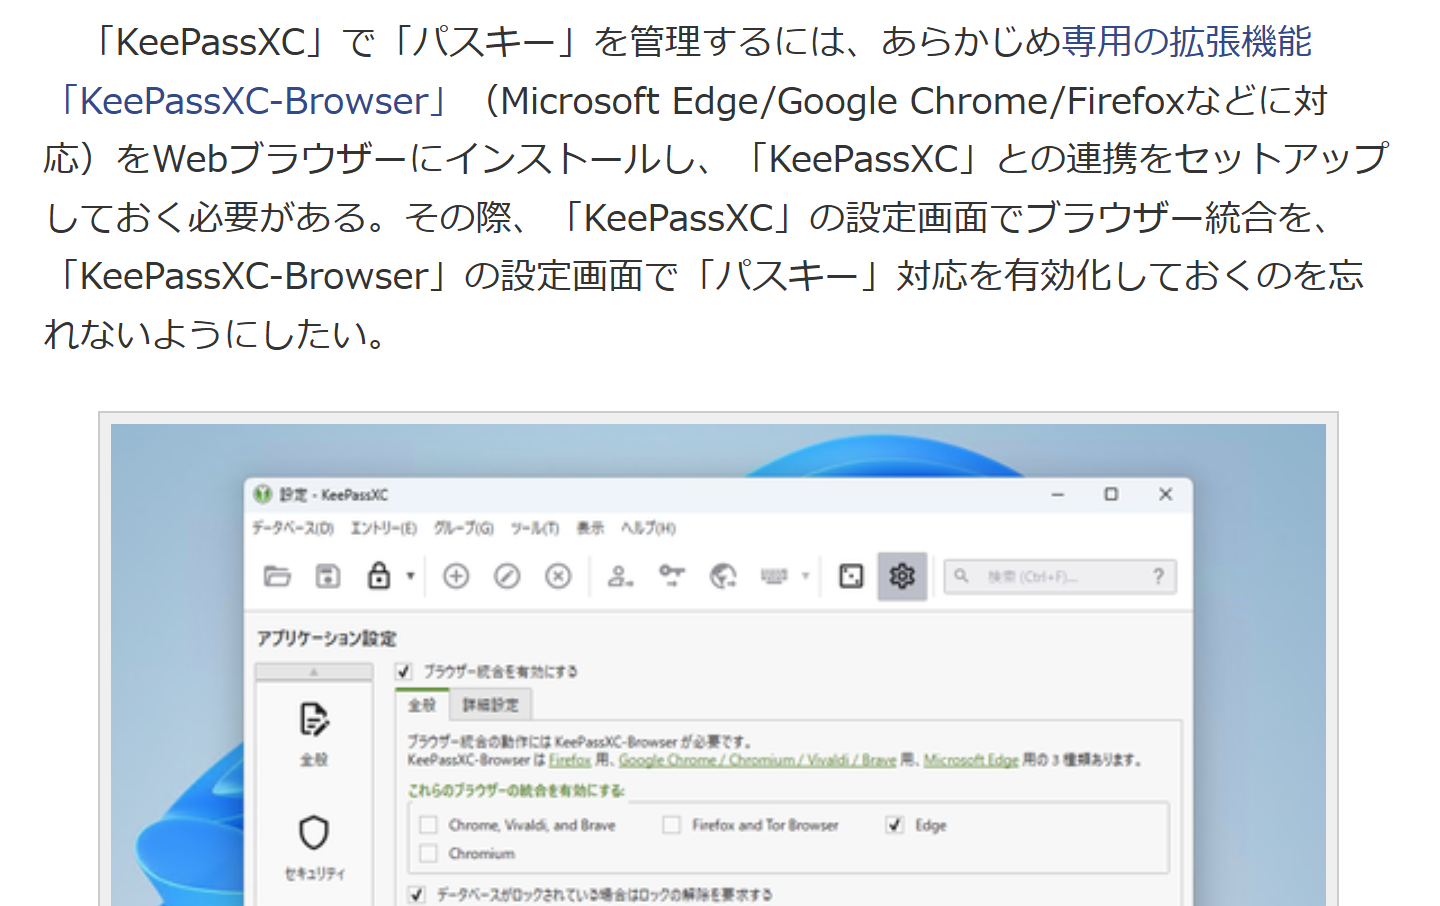Screen dimensions: 1440x906
Task: Open the Google Chrome / Chromium / Vivaldi / Brave link
Action: tap(757, 760)
